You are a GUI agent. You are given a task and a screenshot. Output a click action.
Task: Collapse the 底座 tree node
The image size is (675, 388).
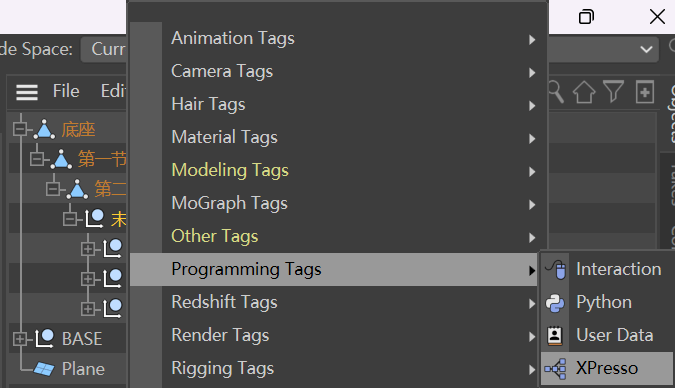(x=19, y=129)
